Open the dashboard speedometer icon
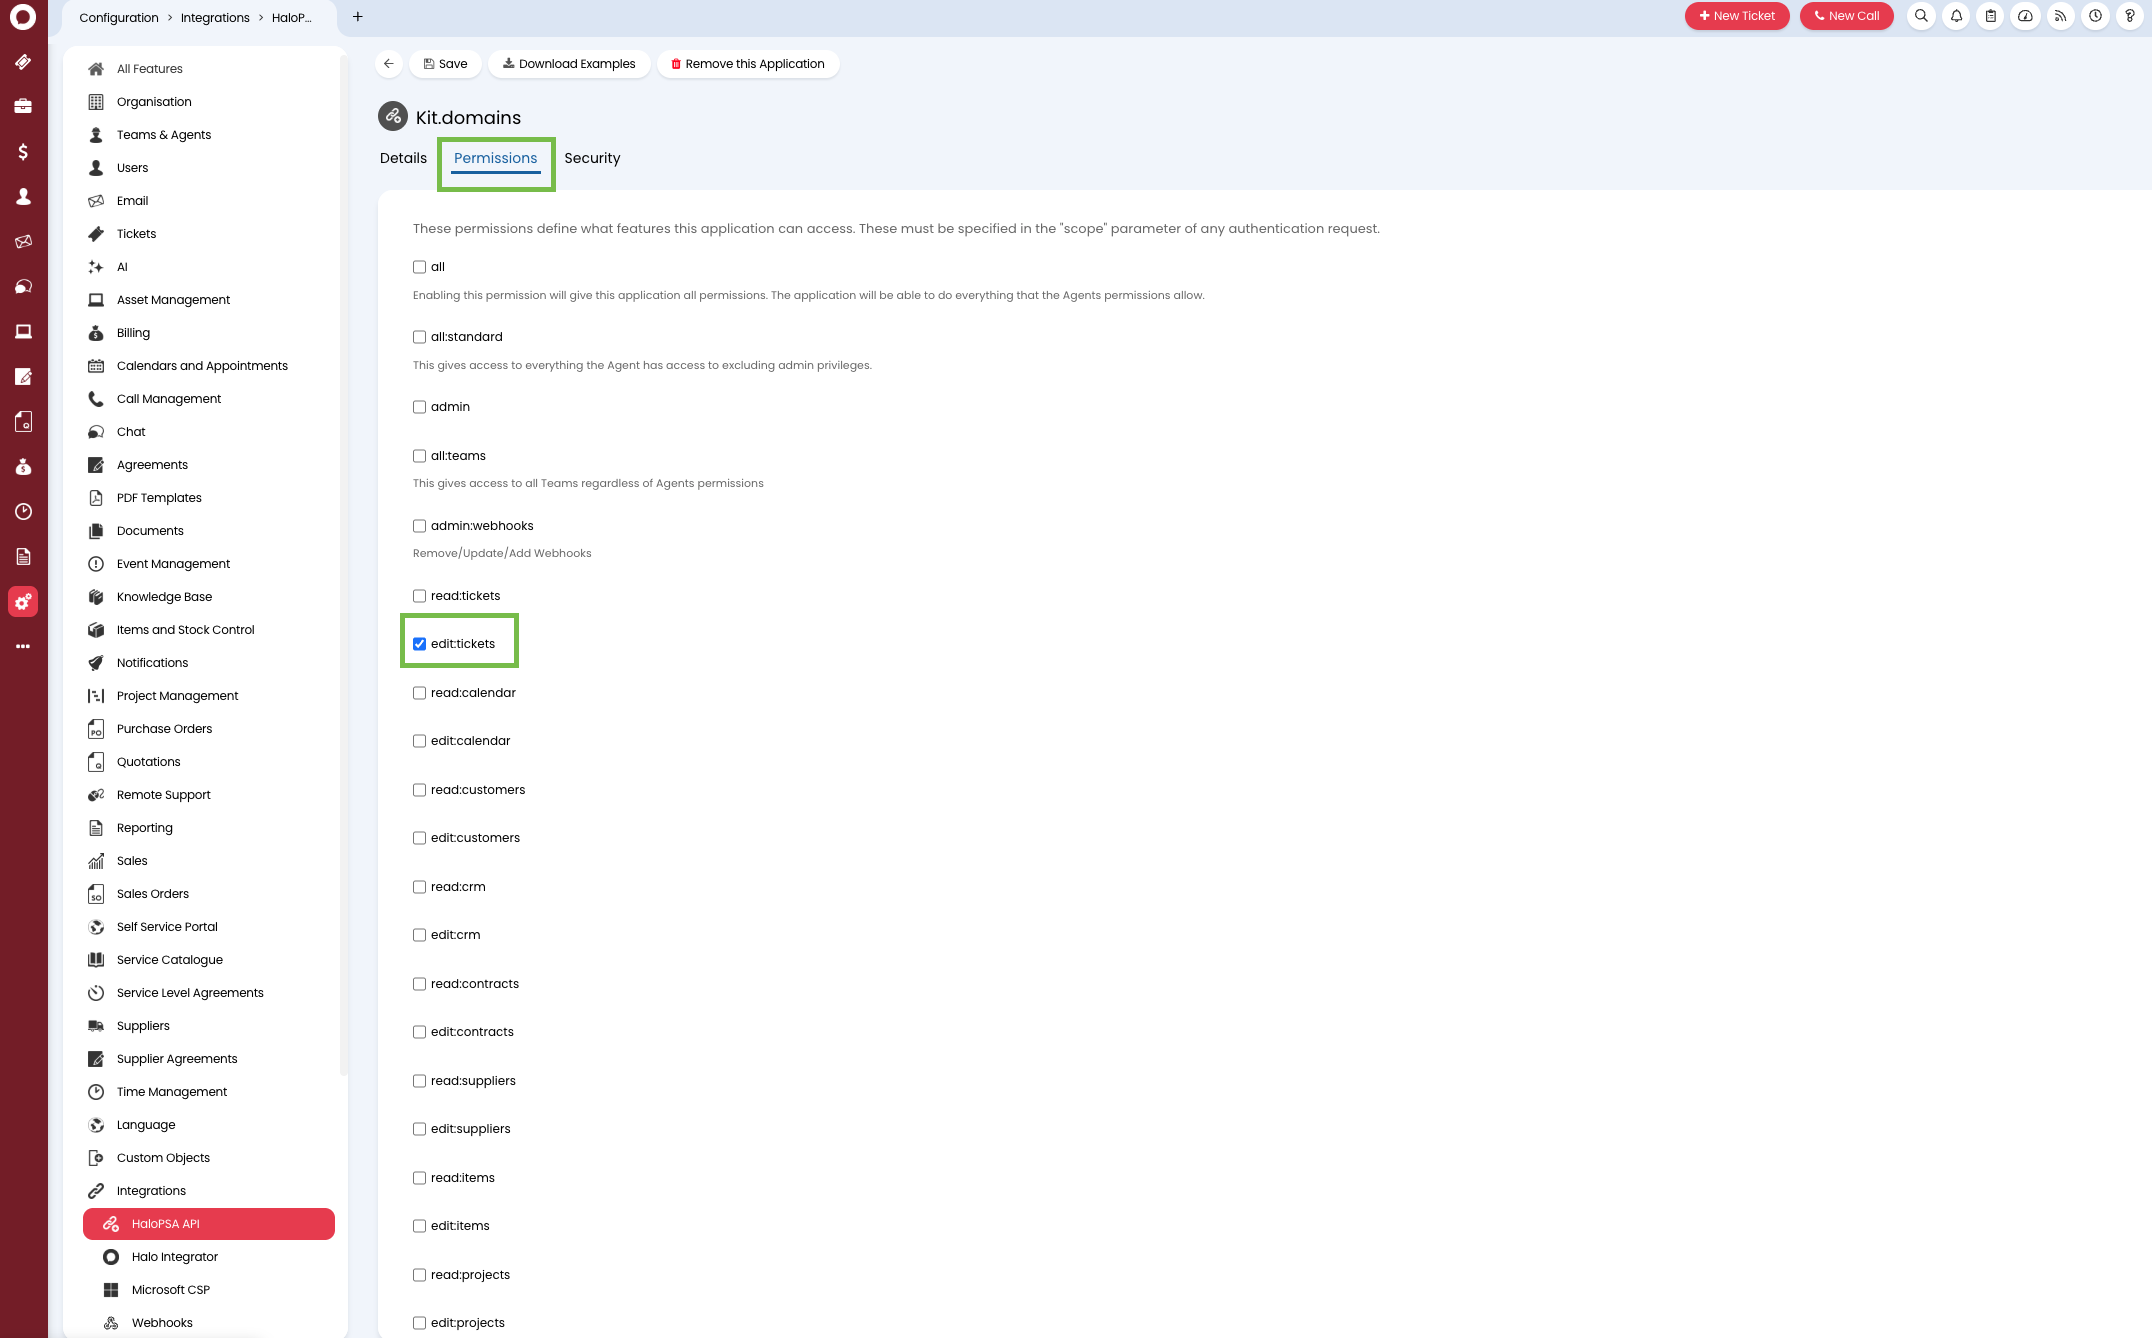 click(2025, 16)
